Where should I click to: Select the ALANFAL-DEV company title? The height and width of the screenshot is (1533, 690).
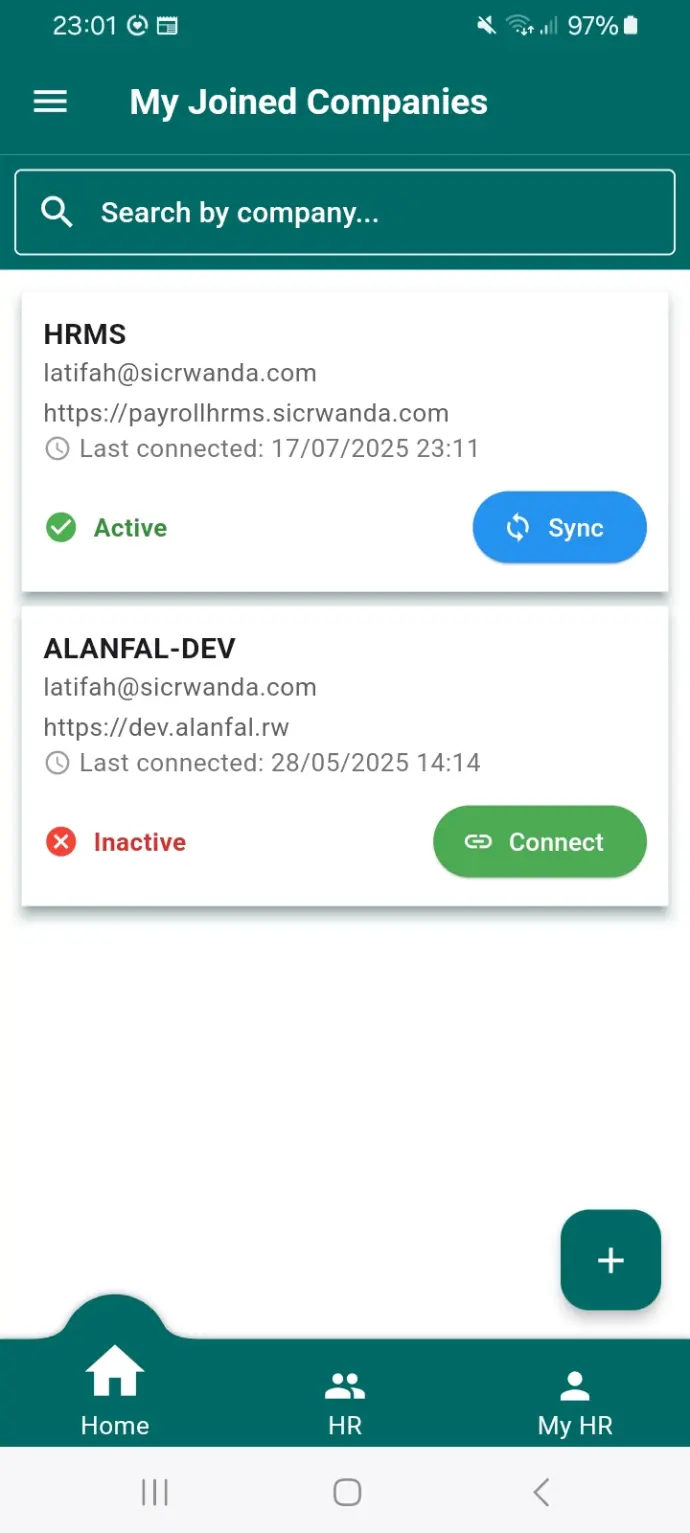tap(139, 648)
